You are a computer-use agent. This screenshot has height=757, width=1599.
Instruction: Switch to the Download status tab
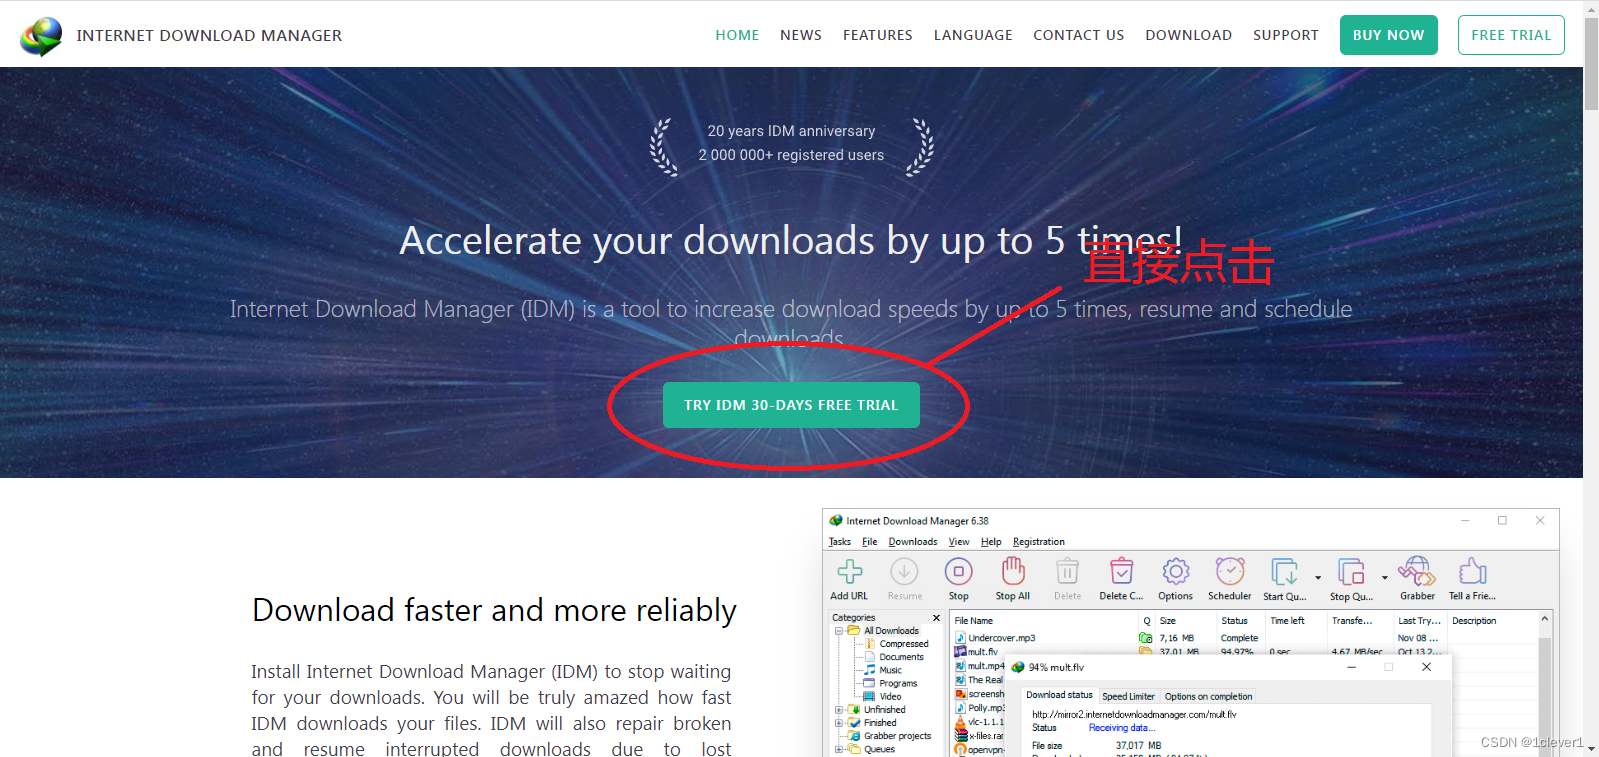pos(1059,695)
